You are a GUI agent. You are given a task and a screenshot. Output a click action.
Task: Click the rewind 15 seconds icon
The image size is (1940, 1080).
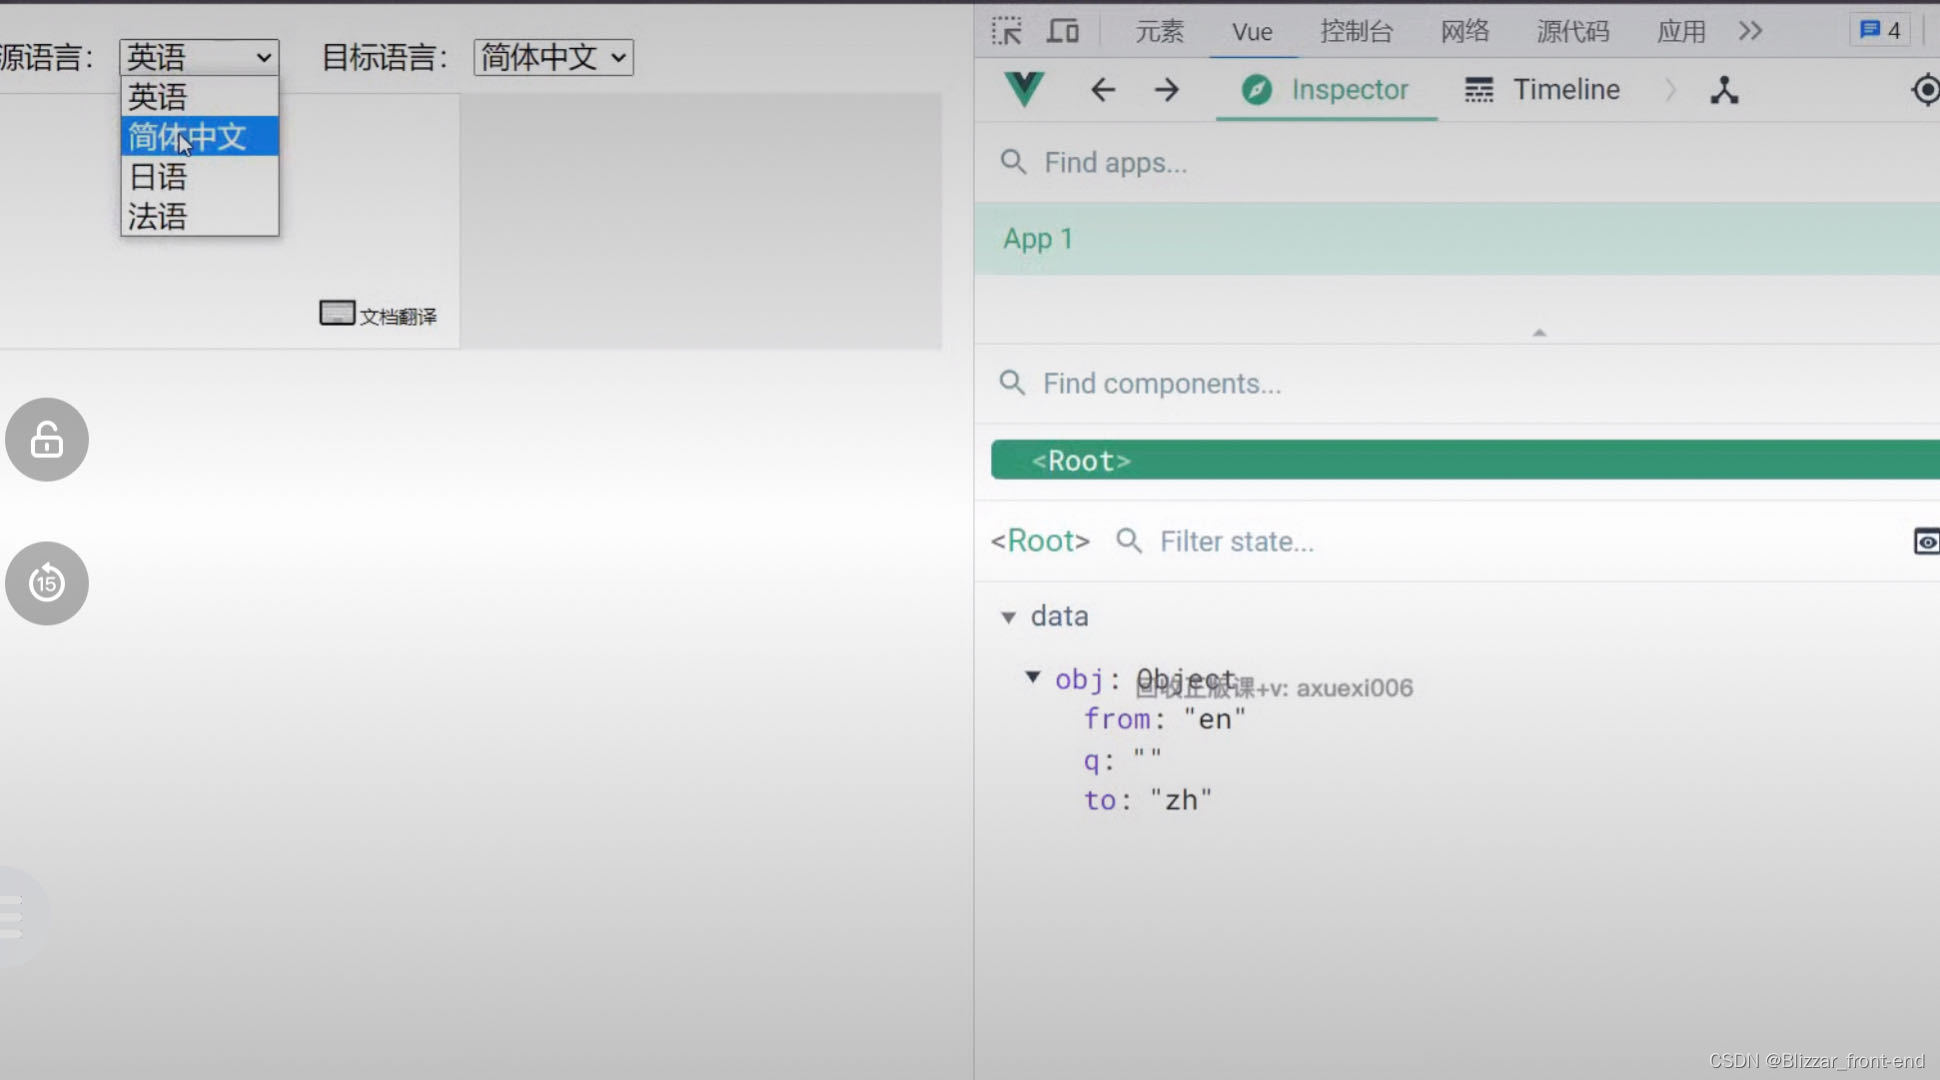[47, 583]
